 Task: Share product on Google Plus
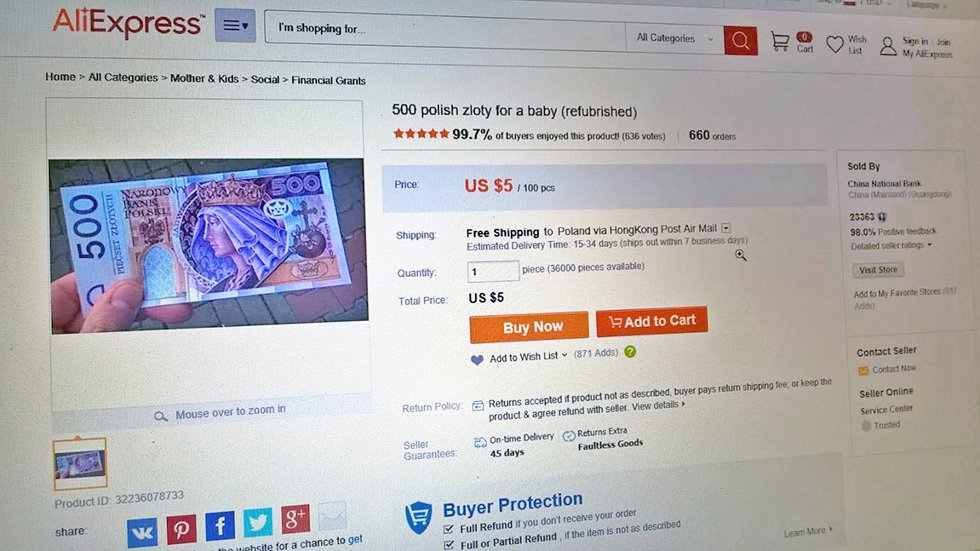pos(295,518)
